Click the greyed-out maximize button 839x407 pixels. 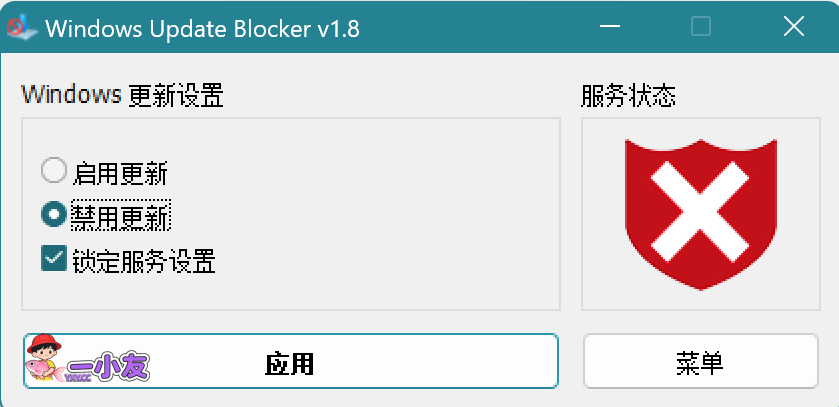click(x=701, y=27)
